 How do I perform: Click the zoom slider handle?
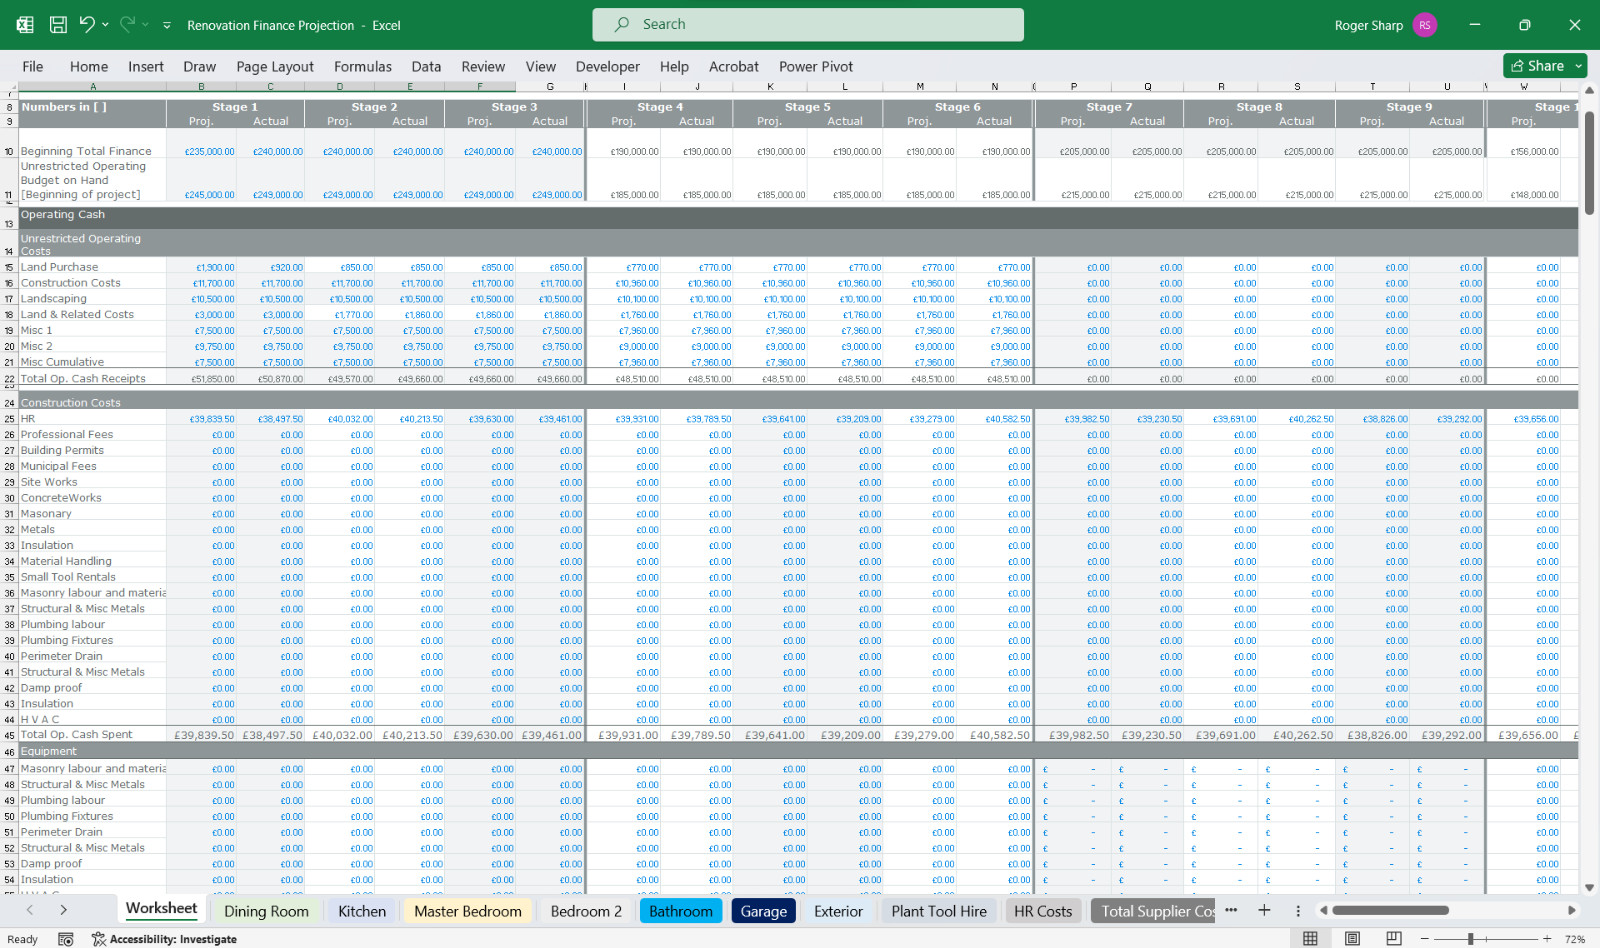(1470, 939)
